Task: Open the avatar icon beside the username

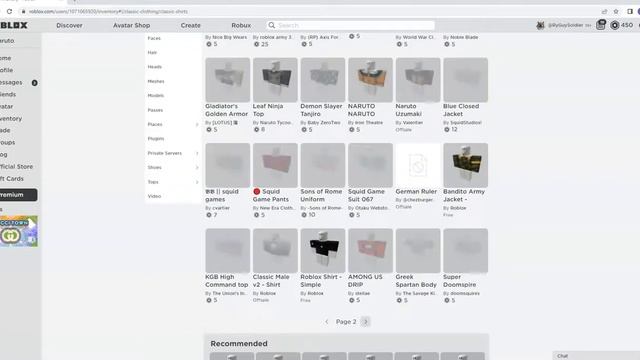Action: click(540, 25)
